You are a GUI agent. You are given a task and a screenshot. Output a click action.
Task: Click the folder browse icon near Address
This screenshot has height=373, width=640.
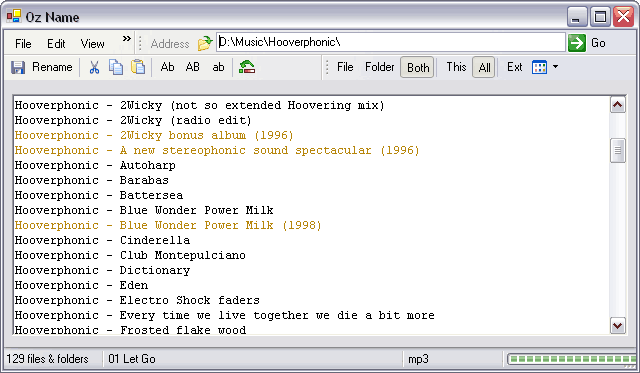(205, 43)
